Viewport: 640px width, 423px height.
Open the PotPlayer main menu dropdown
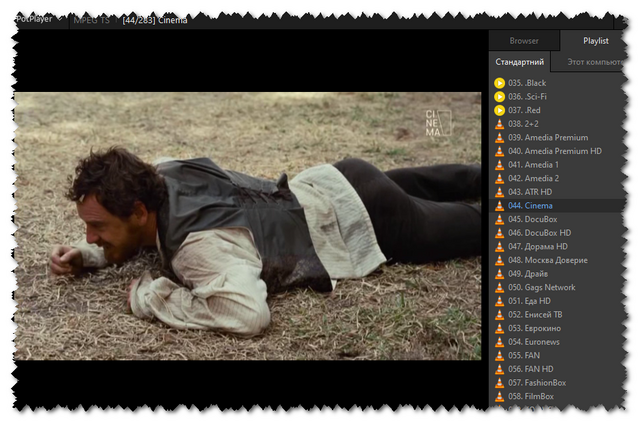pos(40,19)
